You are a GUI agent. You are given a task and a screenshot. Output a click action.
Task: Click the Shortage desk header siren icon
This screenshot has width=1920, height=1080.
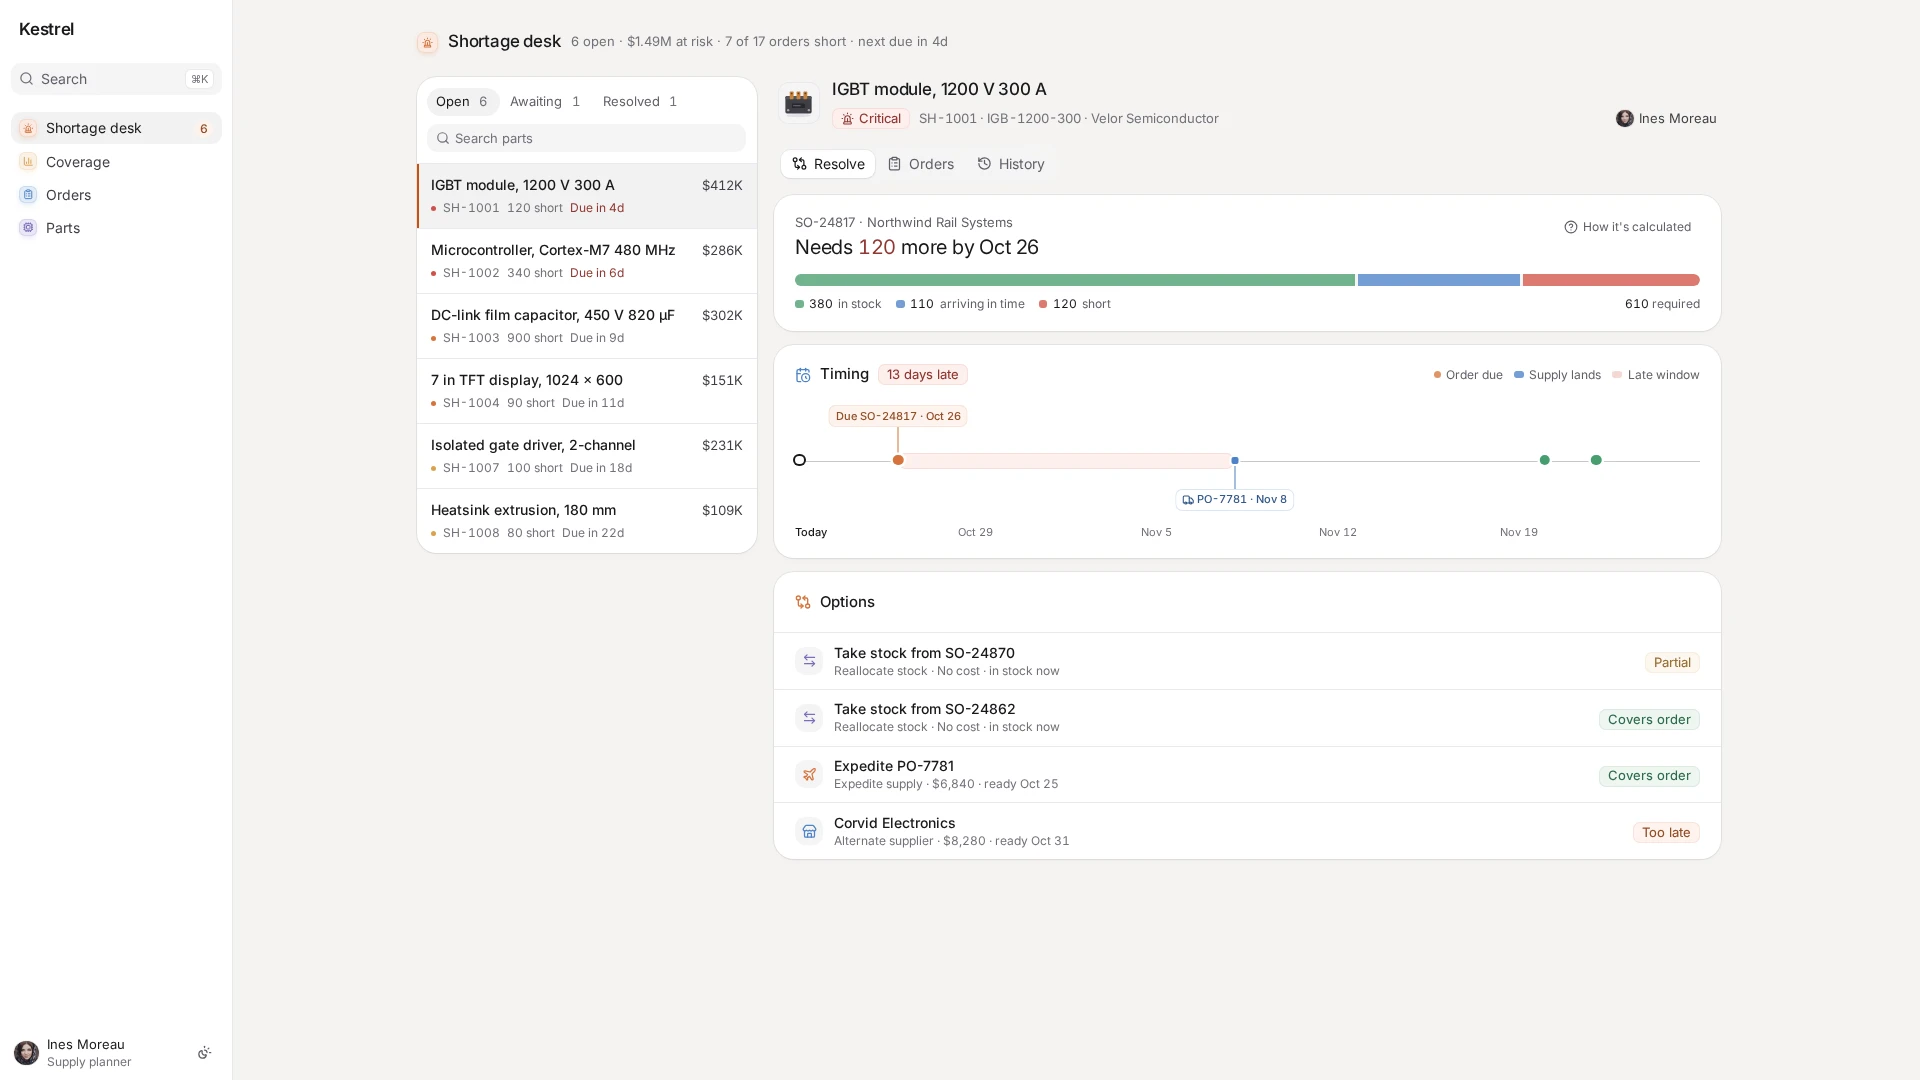pos(428,42)
